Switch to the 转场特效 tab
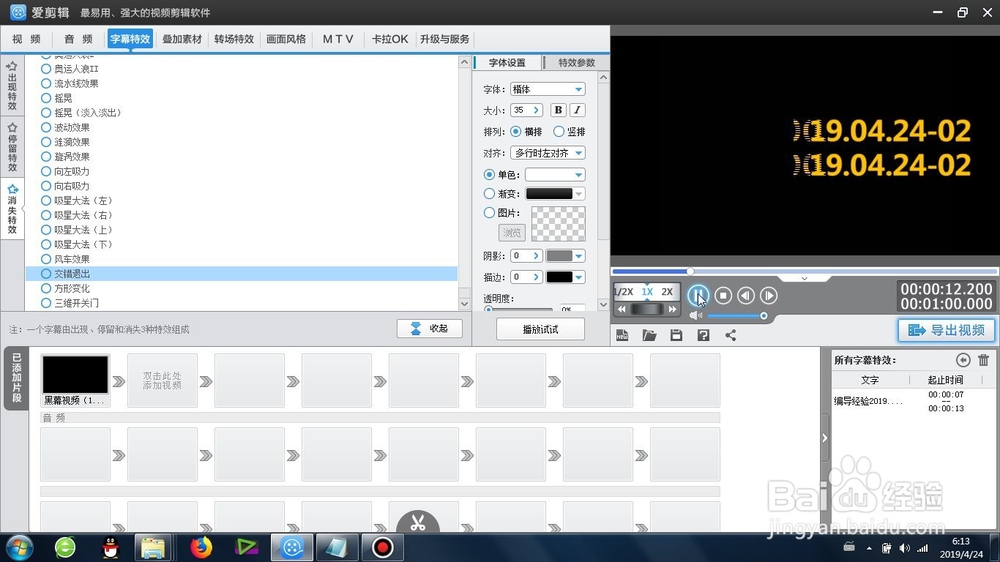Screen dimensions: 1000x562 [x=234, y=39]
